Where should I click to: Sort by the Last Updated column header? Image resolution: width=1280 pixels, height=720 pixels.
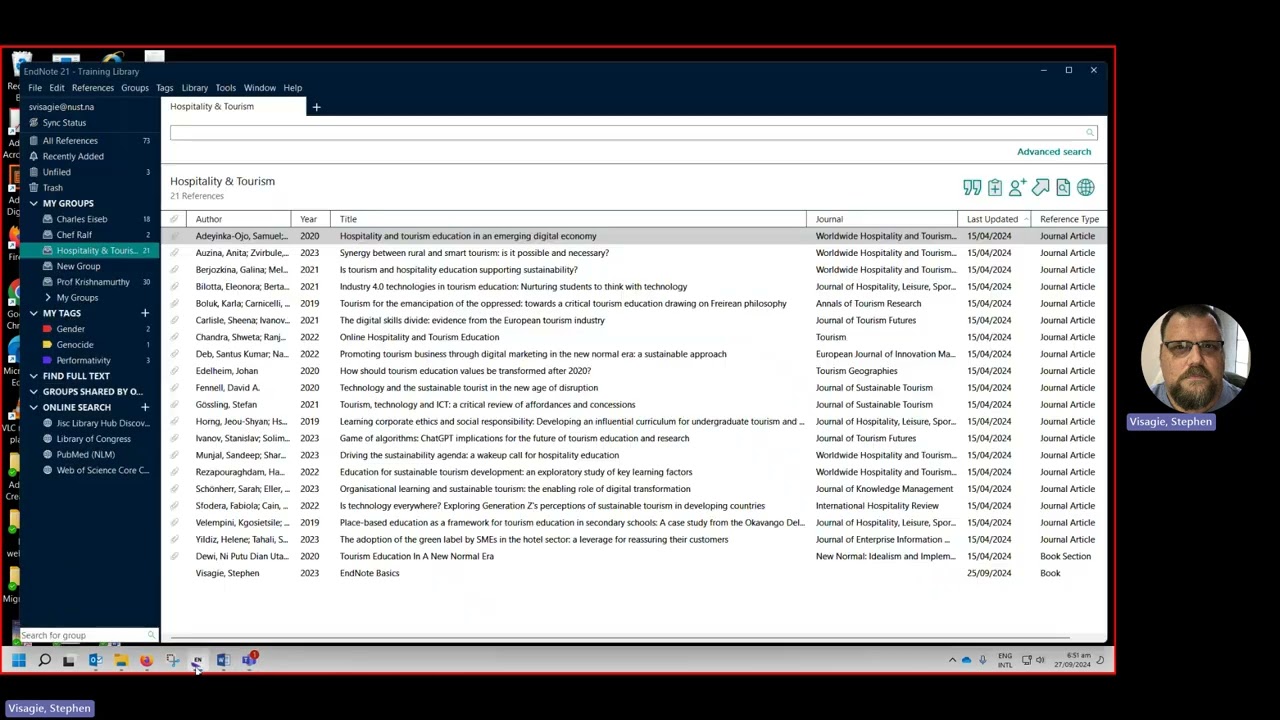pyautogui.click(x=994, y=219)
